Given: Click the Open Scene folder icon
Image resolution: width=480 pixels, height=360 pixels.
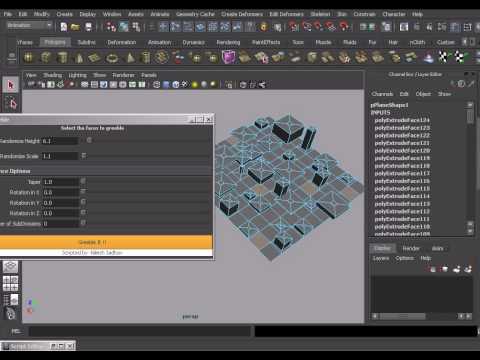Looking at the screenshot, I should point(76,27).
